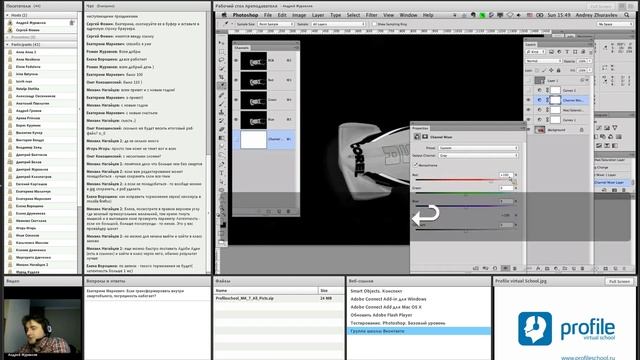
Task: Click the mask icon in Properties header
Action: (x=424, y=137)
